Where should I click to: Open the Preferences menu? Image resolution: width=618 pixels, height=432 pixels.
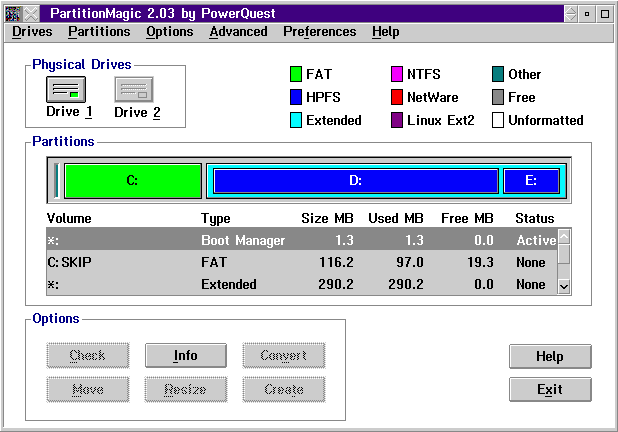320,32
